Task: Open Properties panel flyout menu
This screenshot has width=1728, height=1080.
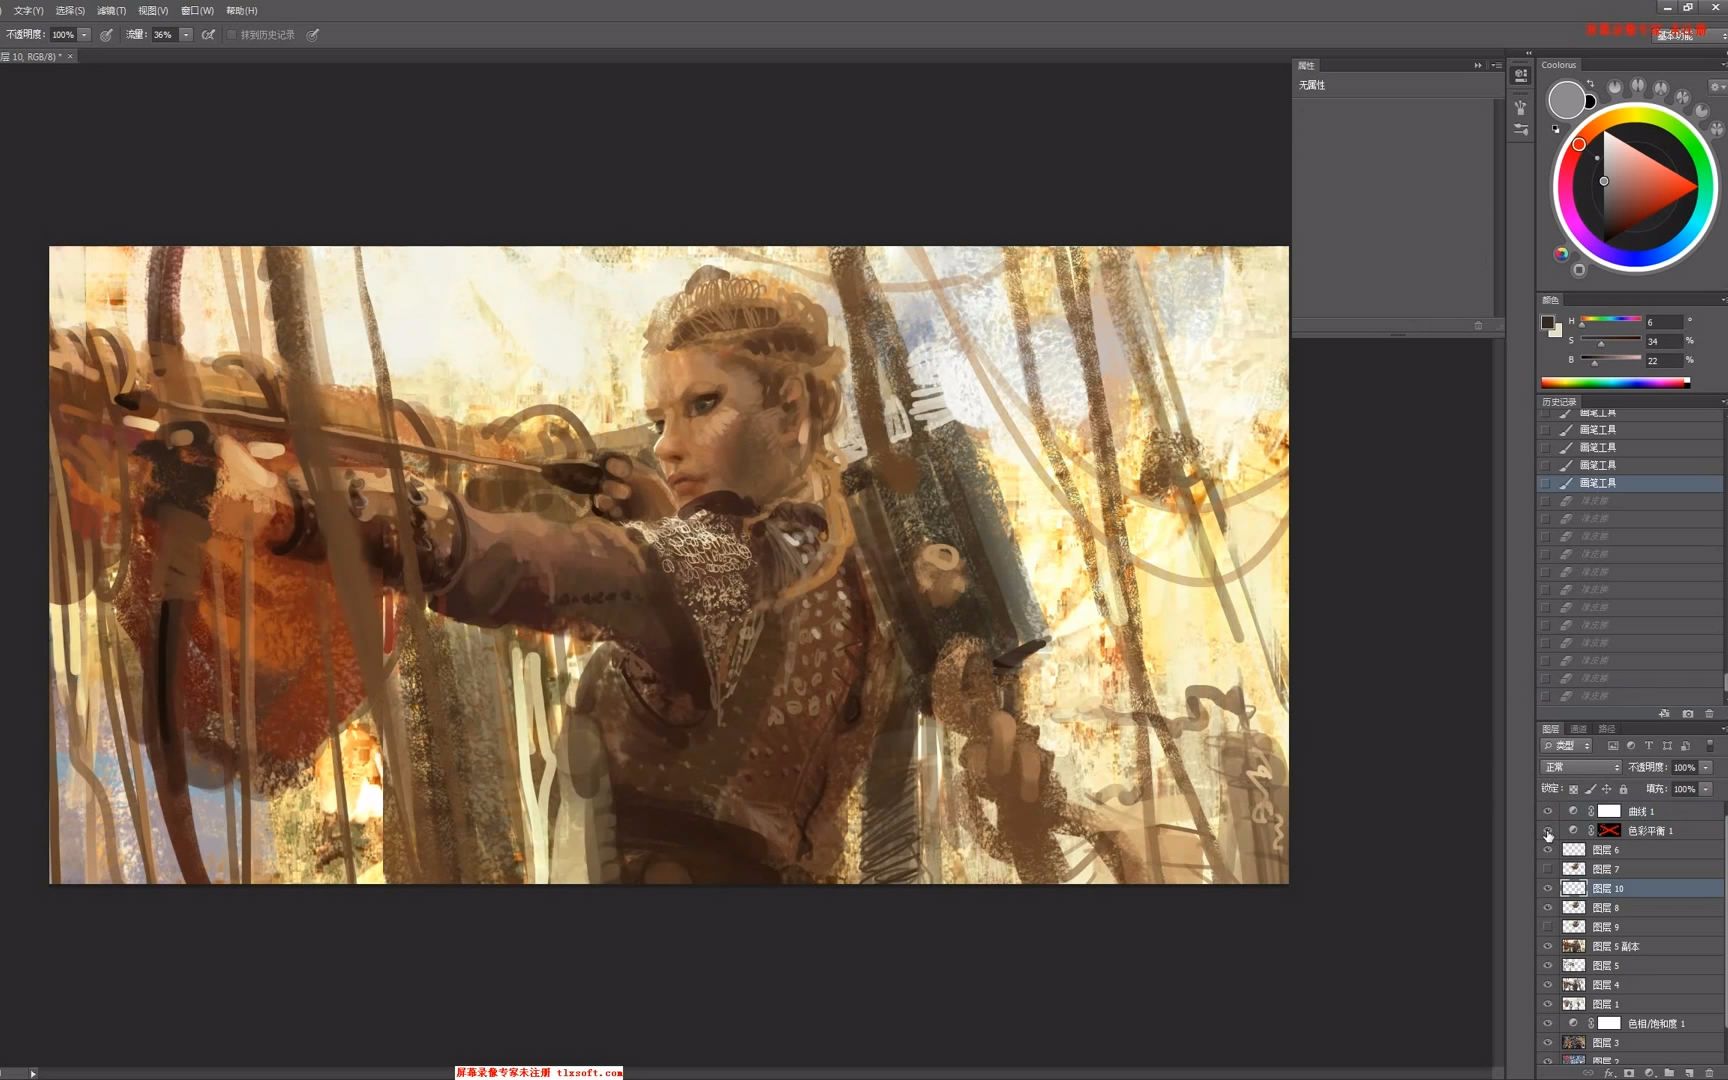Action: click(1496, 65)
